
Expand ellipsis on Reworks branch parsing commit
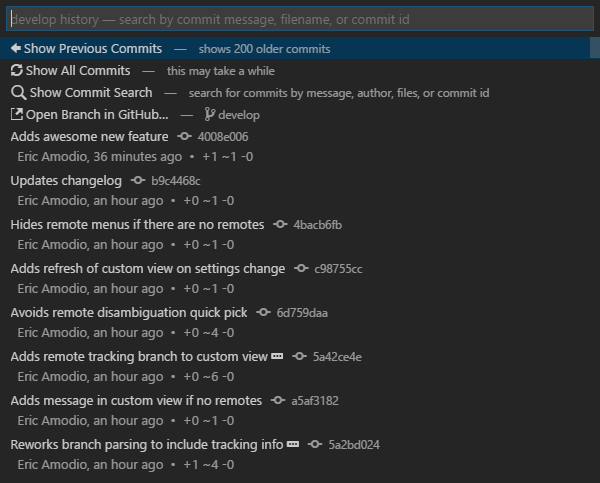pos(293,445)
